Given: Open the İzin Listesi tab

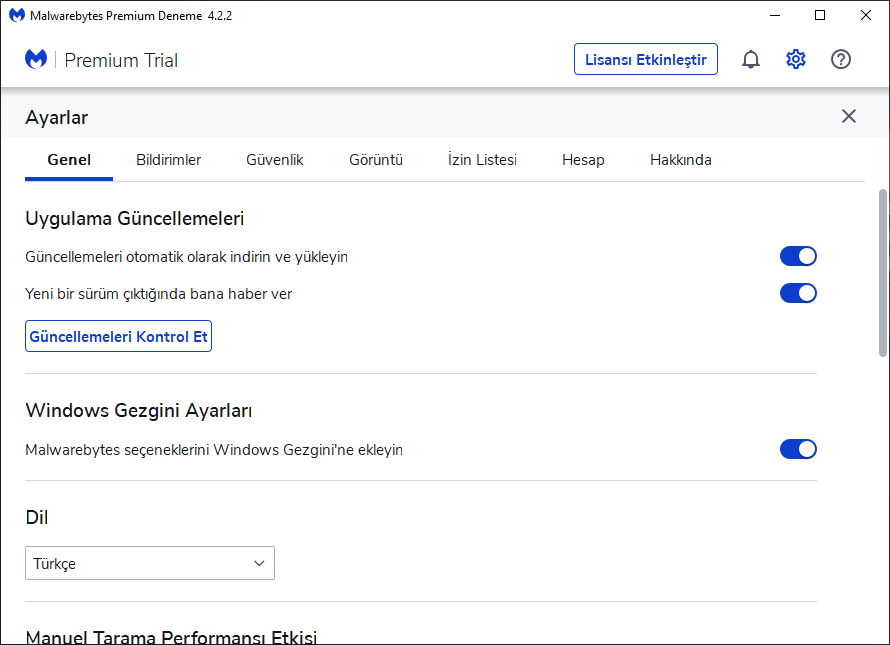Looking at the screenshot, I should point(482,160).
